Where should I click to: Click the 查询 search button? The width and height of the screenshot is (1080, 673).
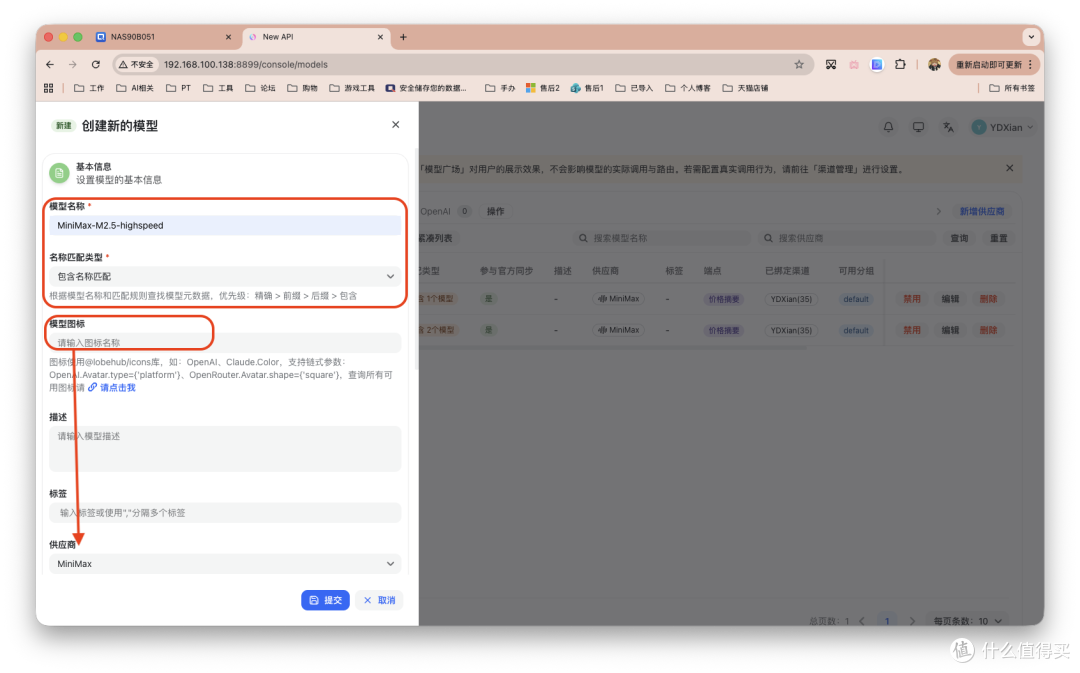(x=959, y=238)
